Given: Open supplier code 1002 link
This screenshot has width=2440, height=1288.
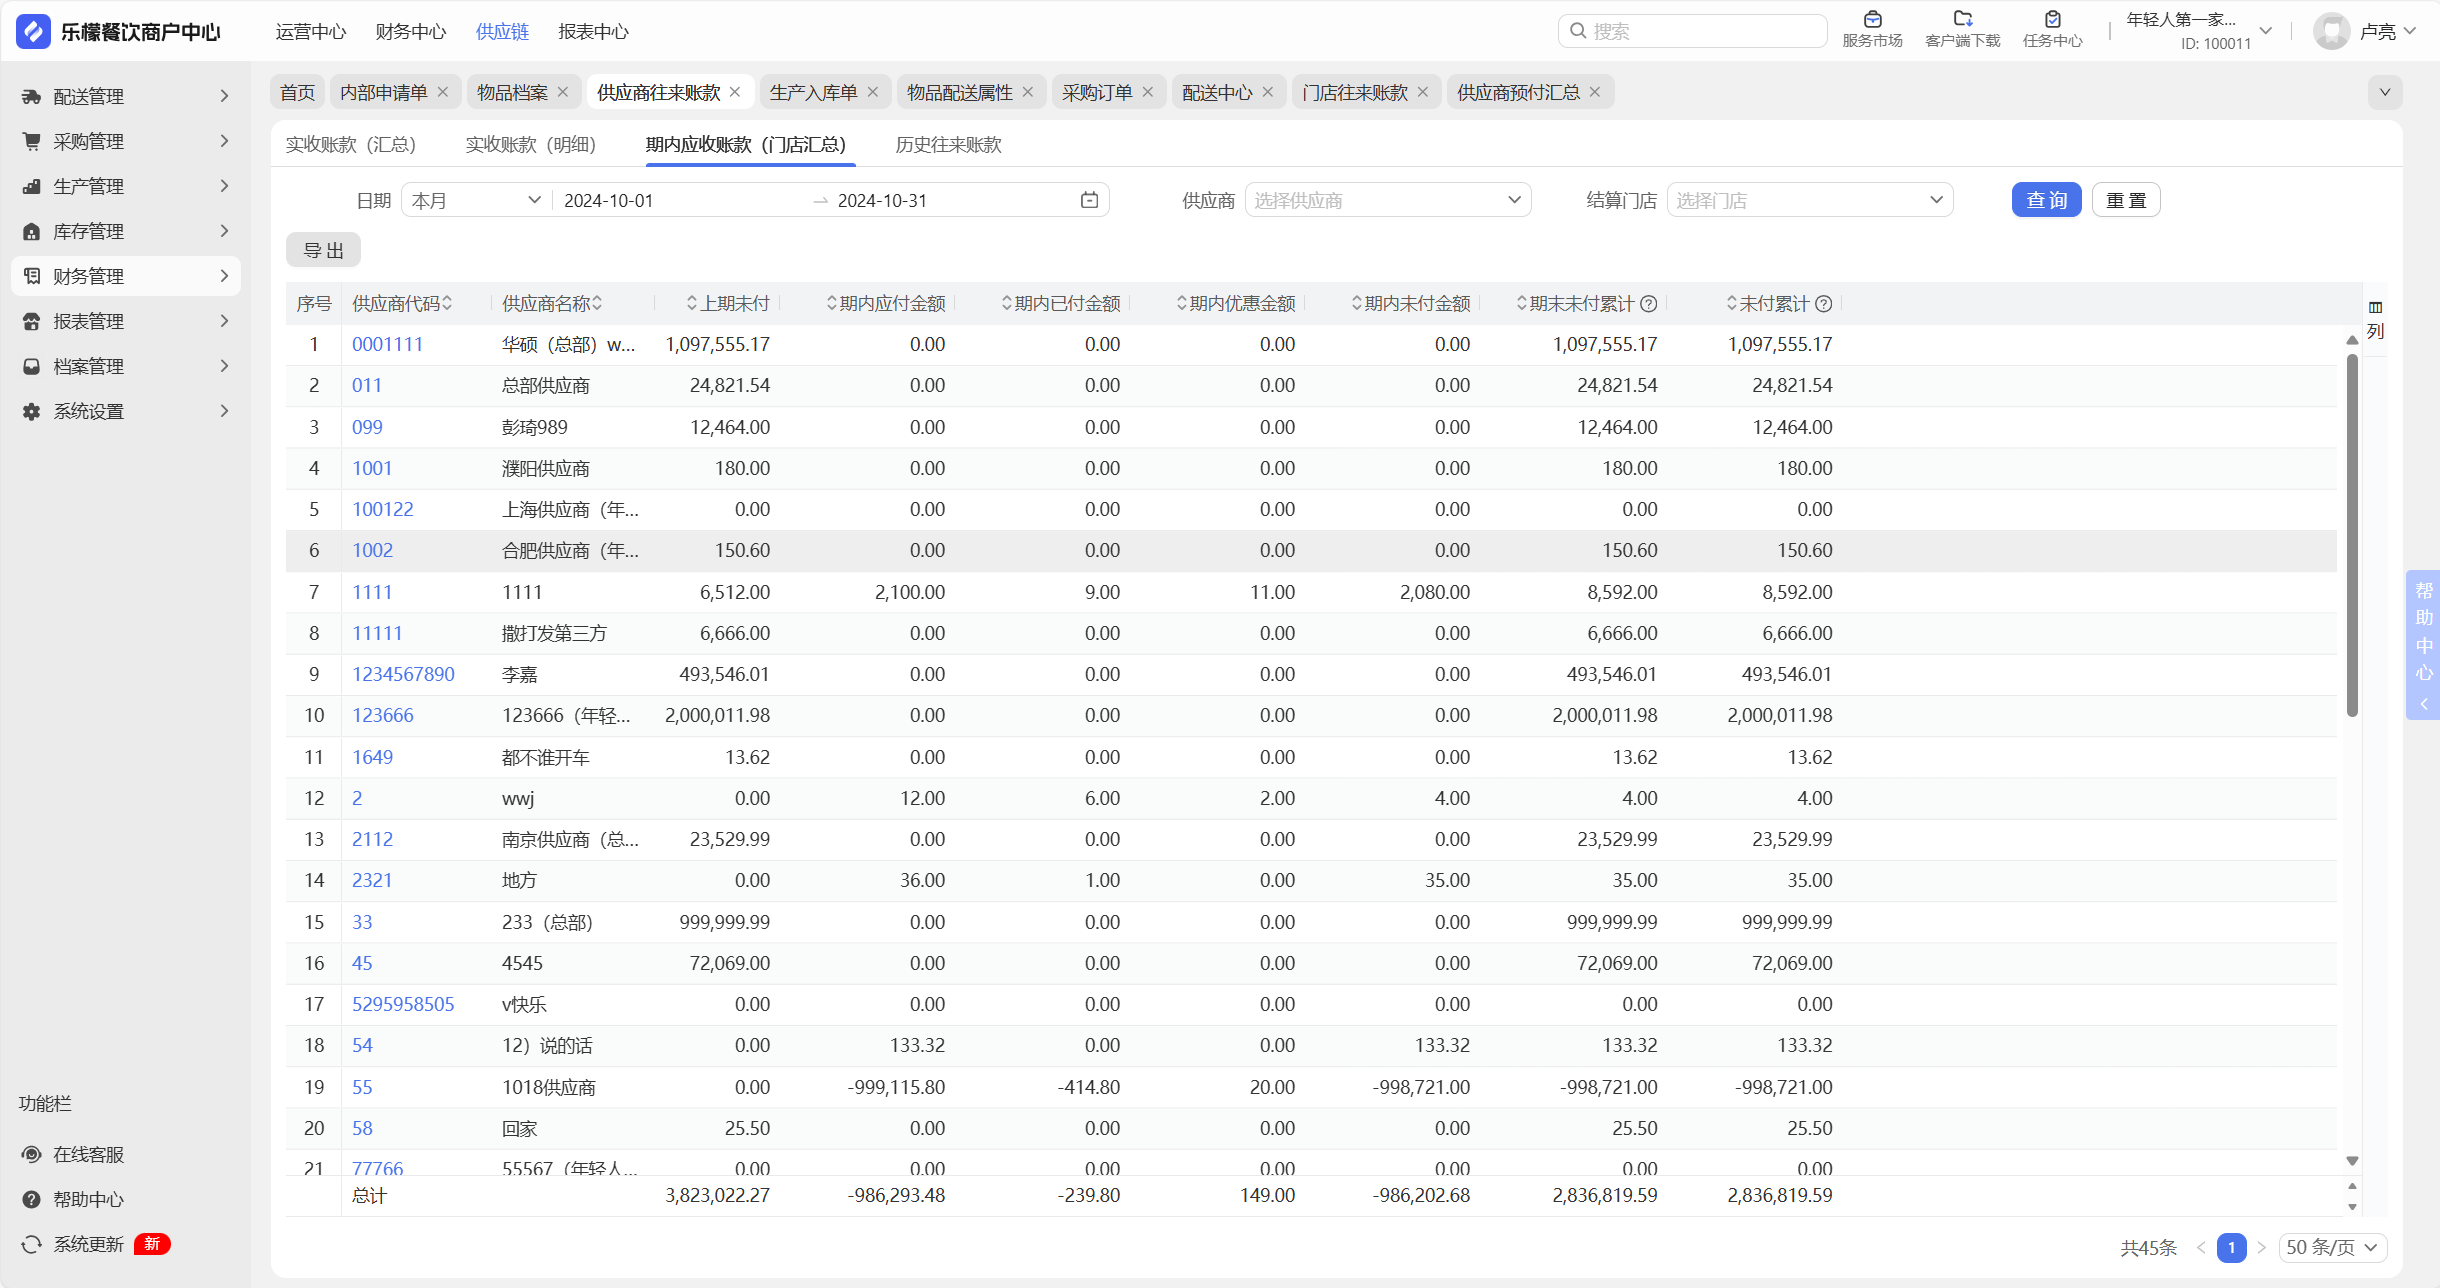Looking at the screenshot, I should 372,550.
